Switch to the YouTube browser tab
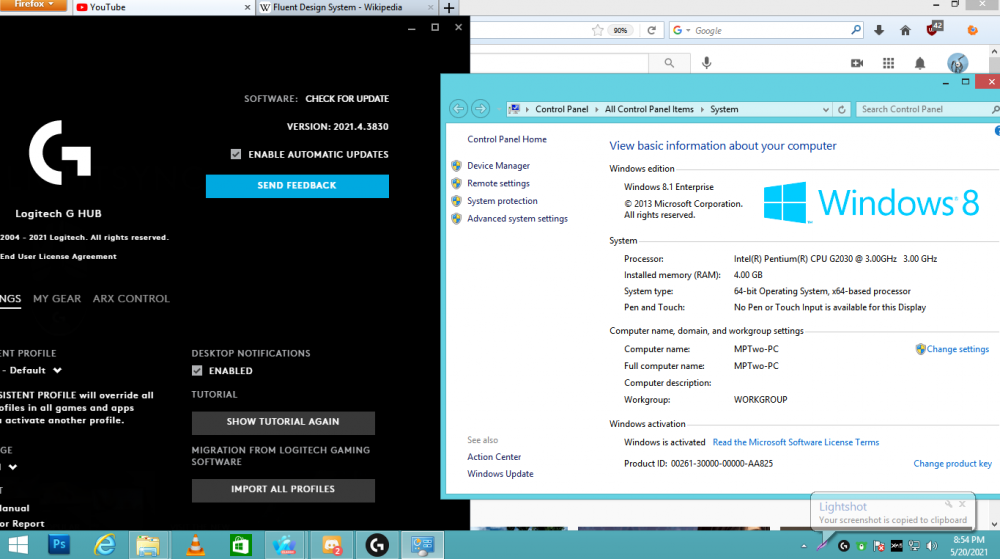Viewport: 1000px width, 559px height. coord(163,8)
